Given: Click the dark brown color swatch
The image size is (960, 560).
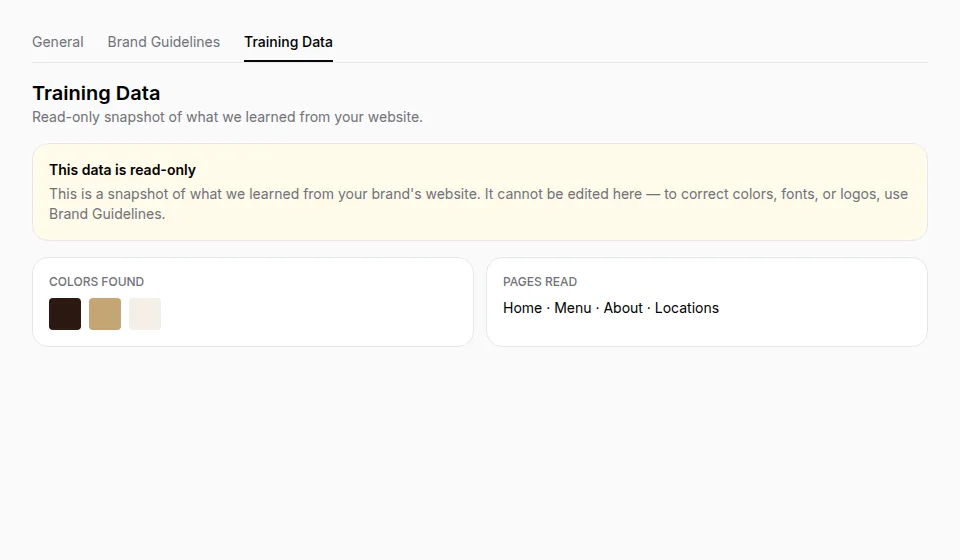Looking at the screenshot, I should [x=65, y=314].
